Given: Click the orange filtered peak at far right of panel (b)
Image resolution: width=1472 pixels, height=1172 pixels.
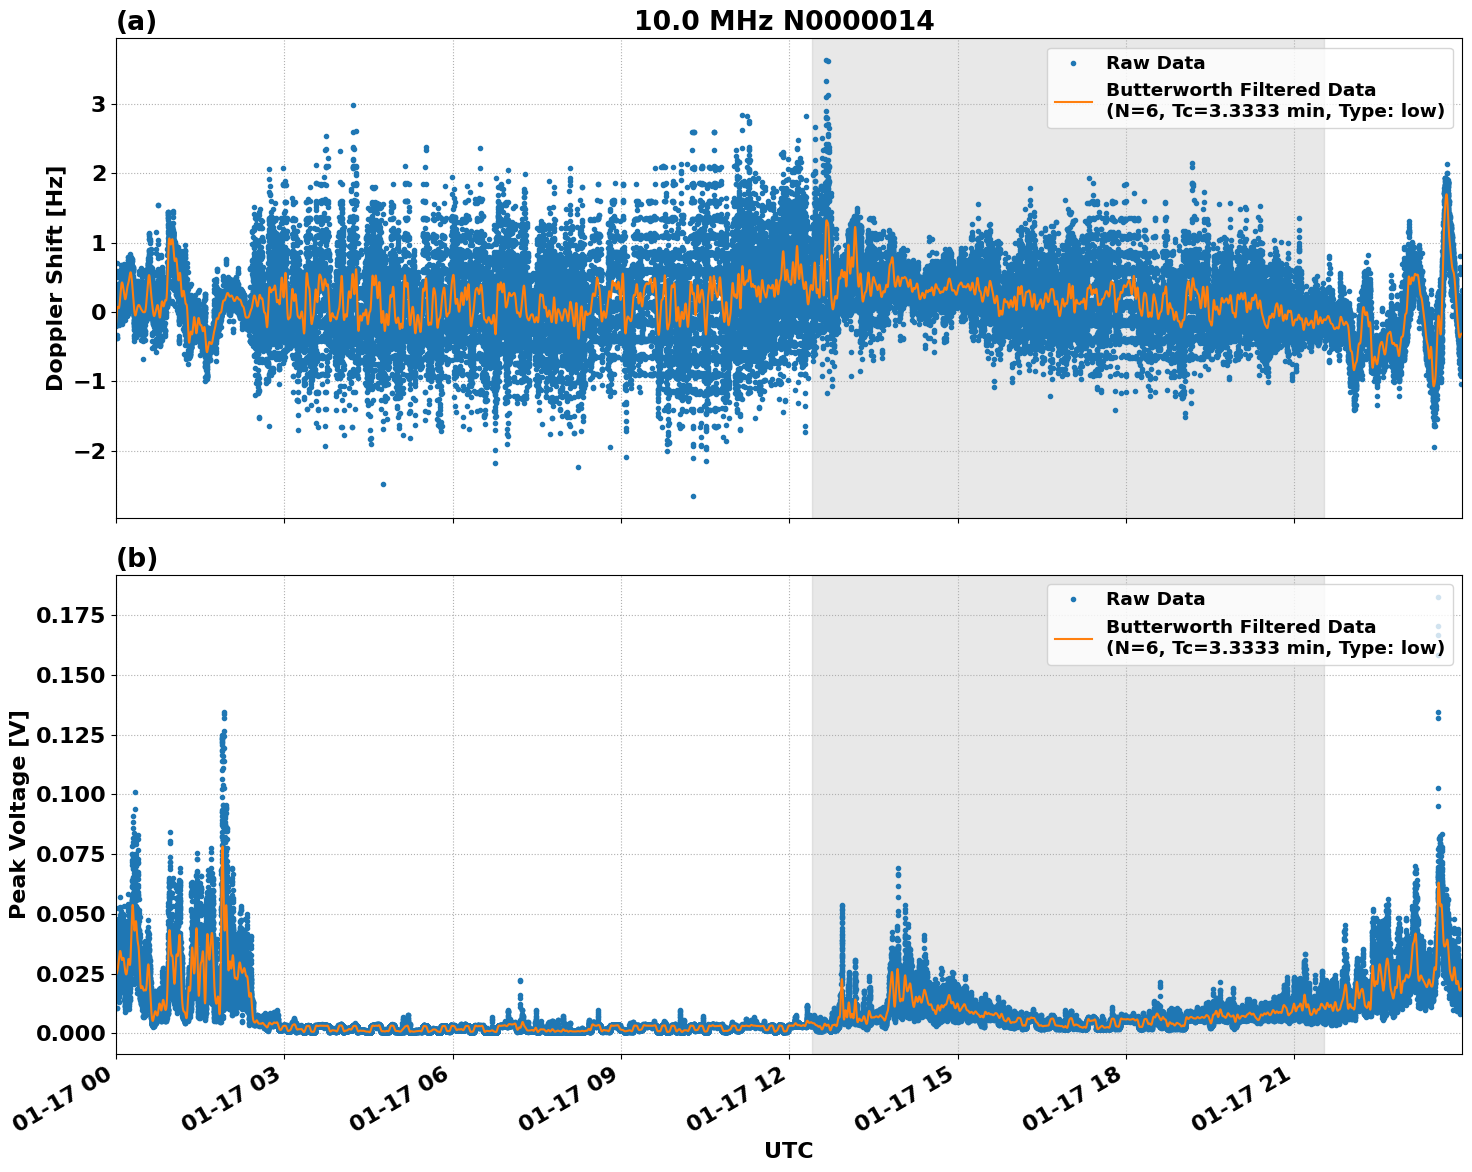Looking at the screenshot, I should (1440, 886).
